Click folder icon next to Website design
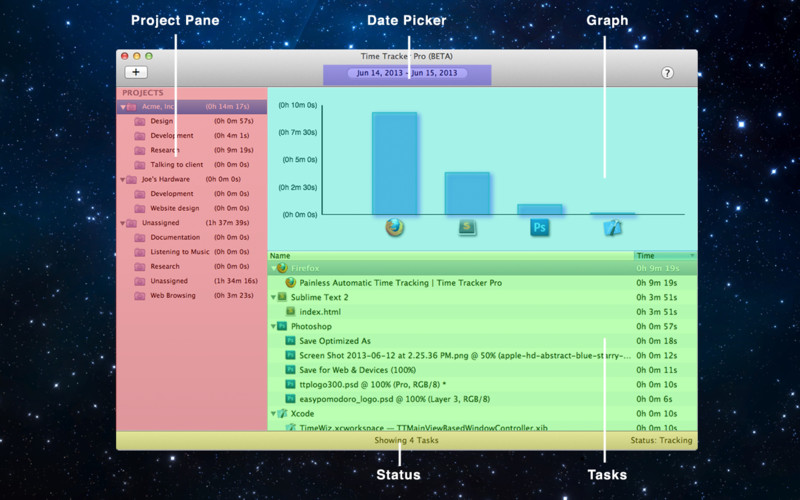Viewport: 800px width, 500px height. 139,209
